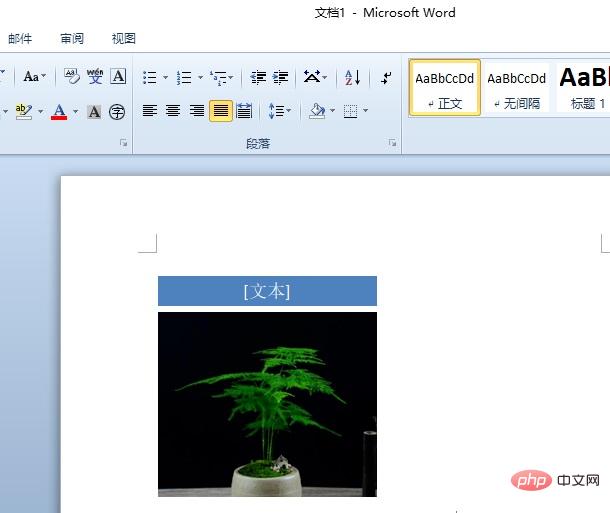Toggle justify alignment button

[221, 111]
